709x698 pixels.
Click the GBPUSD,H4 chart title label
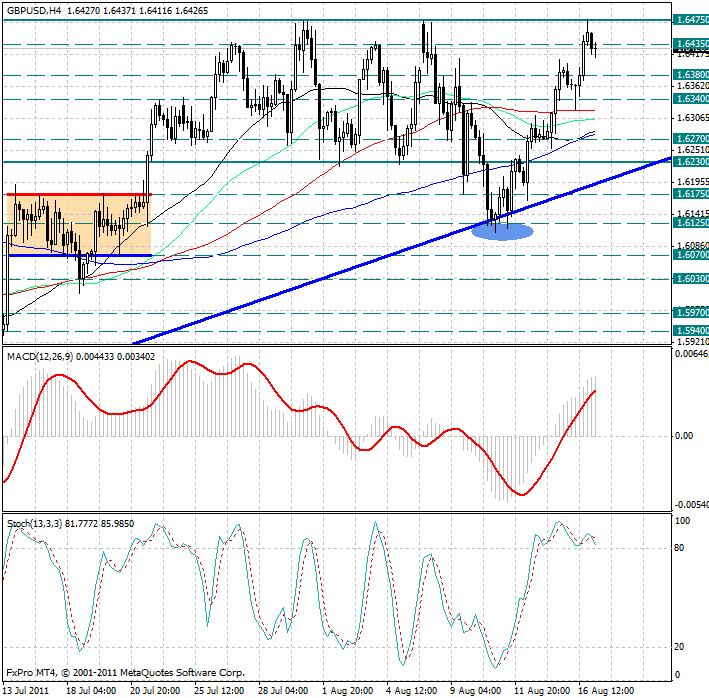32,9
